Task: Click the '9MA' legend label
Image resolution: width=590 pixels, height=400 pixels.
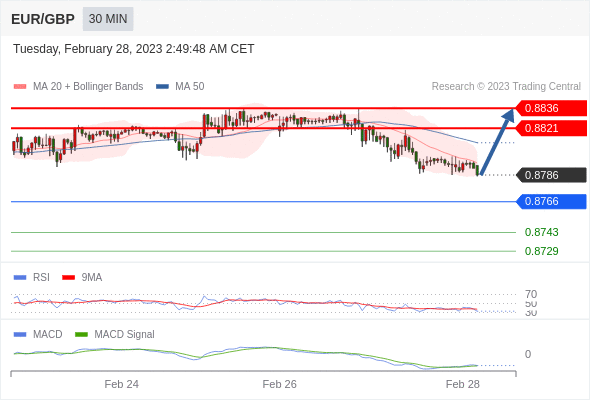Action: point(92,278)
